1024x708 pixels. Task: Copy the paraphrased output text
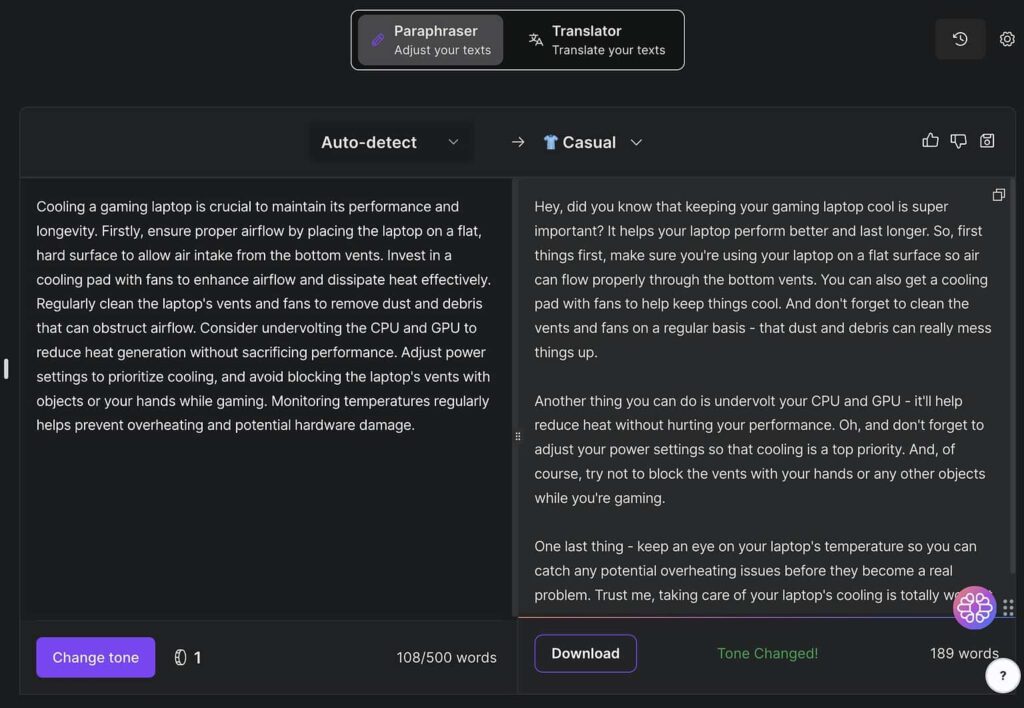tap(999, 195)
